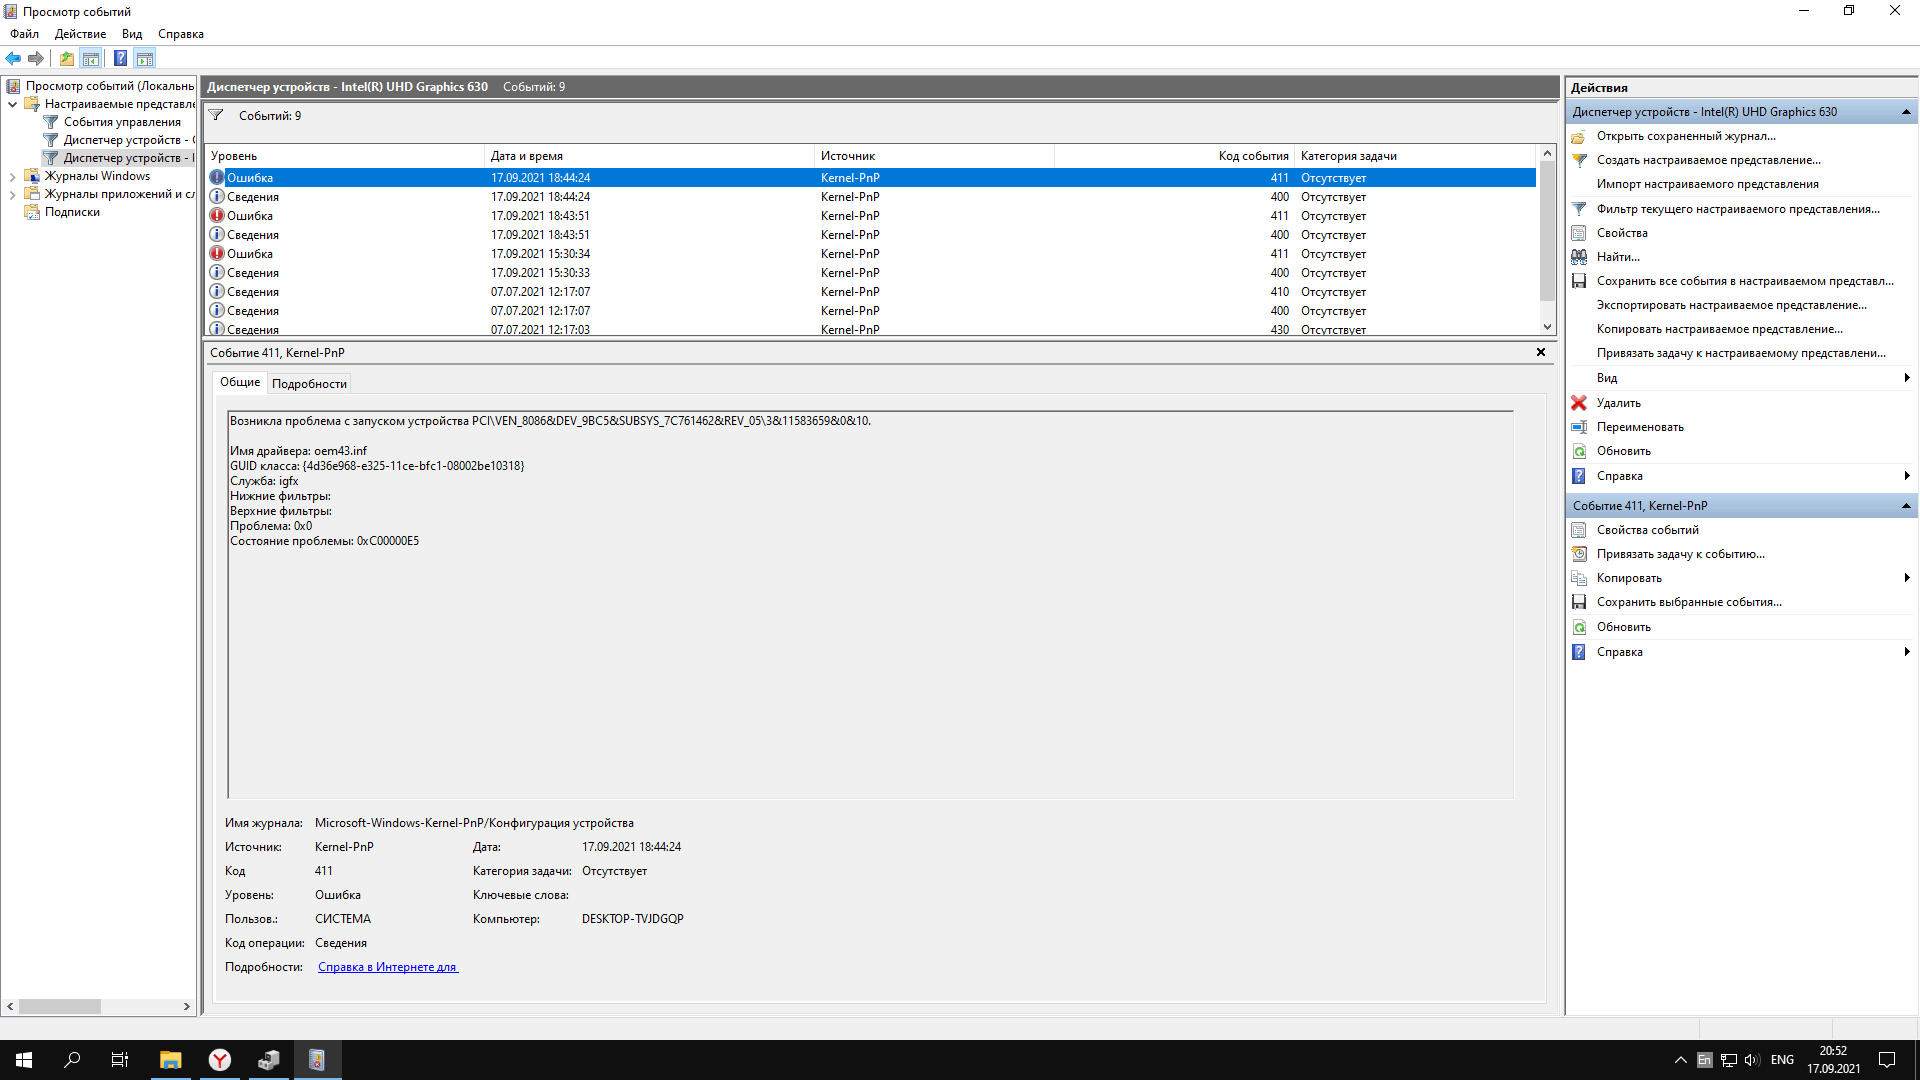Viewport: 1920px width, 1080px height.
Task: Click the Rename icon in the Actions pane
Action: pyautogui.click(x=1579, y=427)
